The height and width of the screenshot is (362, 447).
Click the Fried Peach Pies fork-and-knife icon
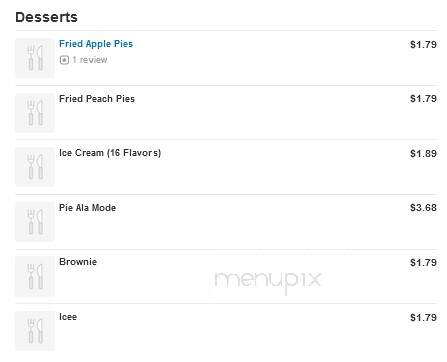(x=35, y=113)
